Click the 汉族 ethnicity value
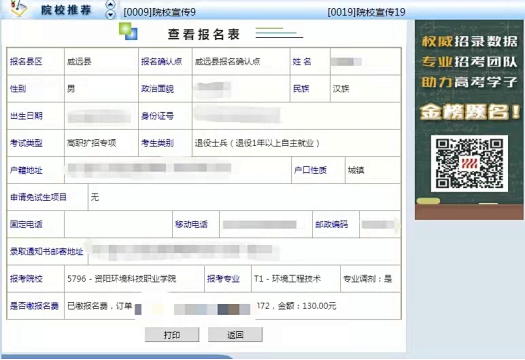 pyautogui.click(x=341, y=89)
